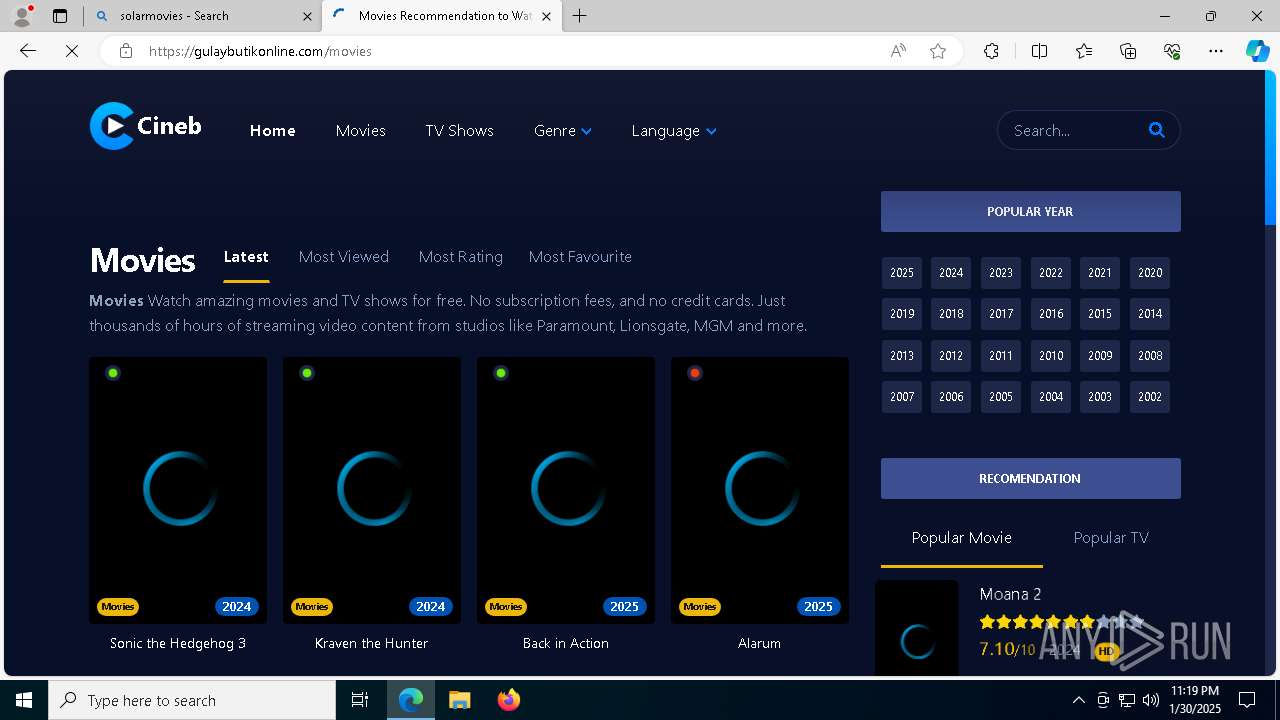The width and height of the screenshot is (1280, 720).
Task: Open Split screen icon
Action: 1039,51
